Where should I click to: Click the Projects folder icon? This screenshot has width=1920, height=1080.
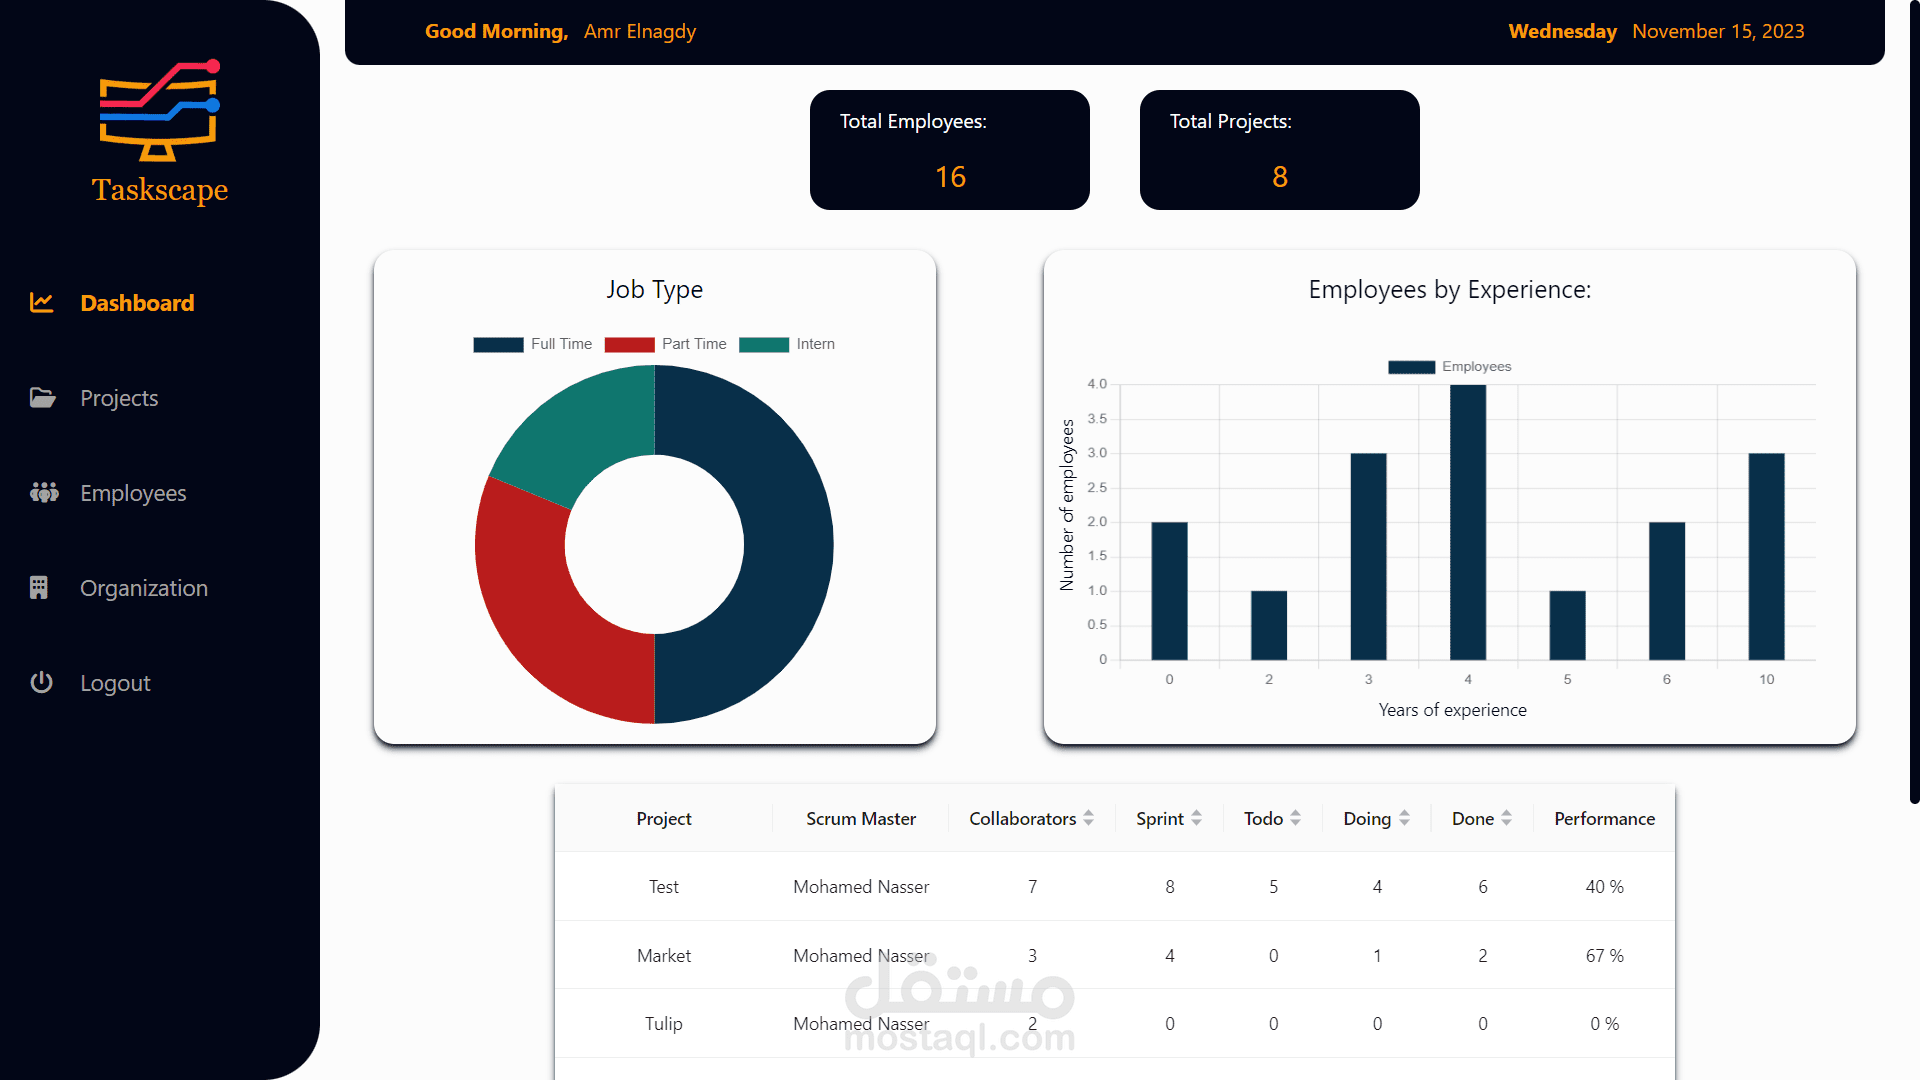click(42, 397)
